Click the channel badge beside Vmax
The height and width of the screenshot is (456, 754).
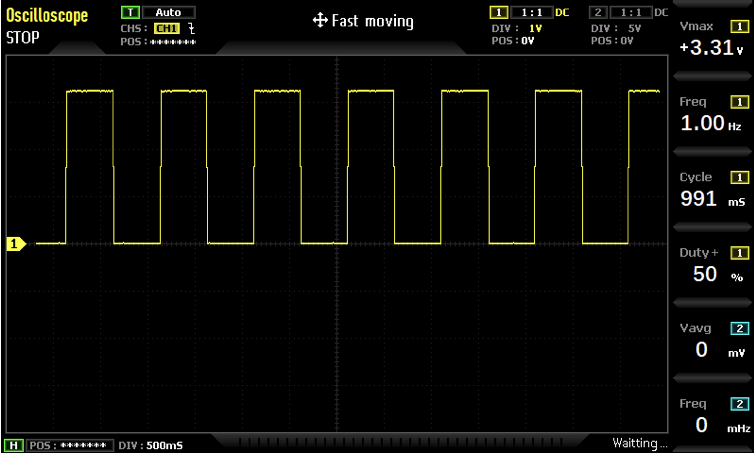pos(739,27)
